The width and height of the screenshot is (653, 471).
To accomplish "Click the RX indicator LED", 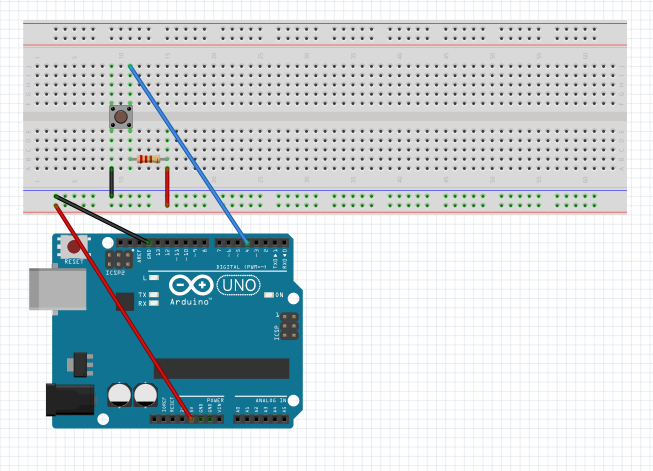I will [x=154, y=303].
